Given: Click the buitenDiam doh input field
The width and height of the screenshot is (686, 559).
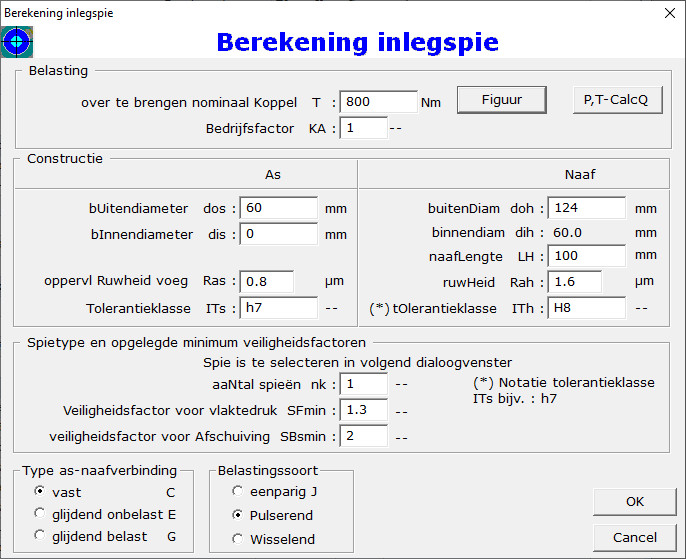Looking at the screenshot, I should [587, 208].
